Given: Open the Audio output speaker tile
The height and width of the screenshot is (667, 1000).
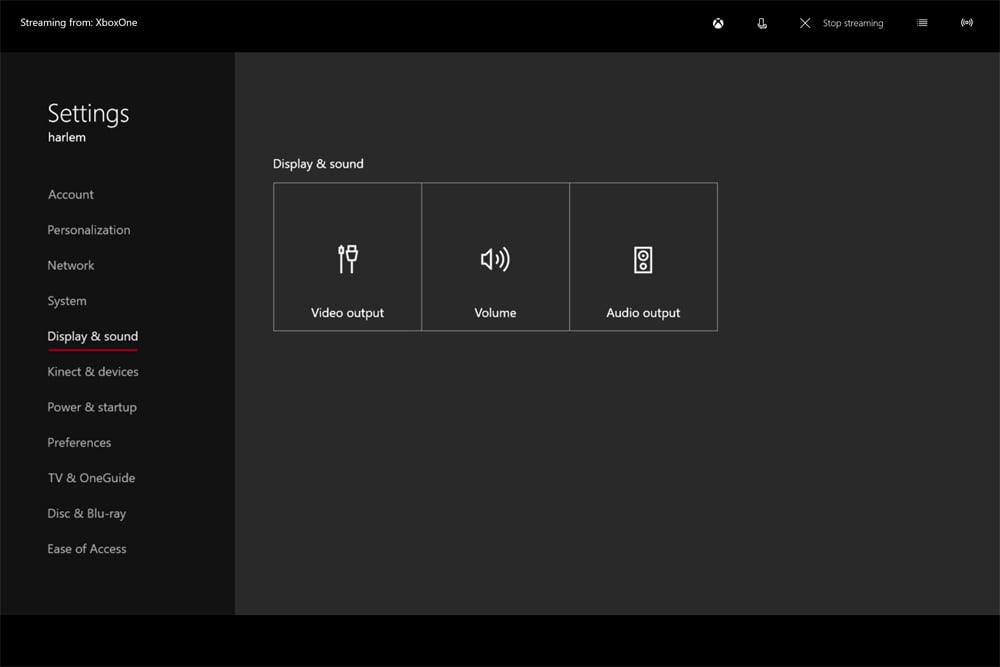Looking at the screenshot, I should pyautogui.click(x=643, y=257).
